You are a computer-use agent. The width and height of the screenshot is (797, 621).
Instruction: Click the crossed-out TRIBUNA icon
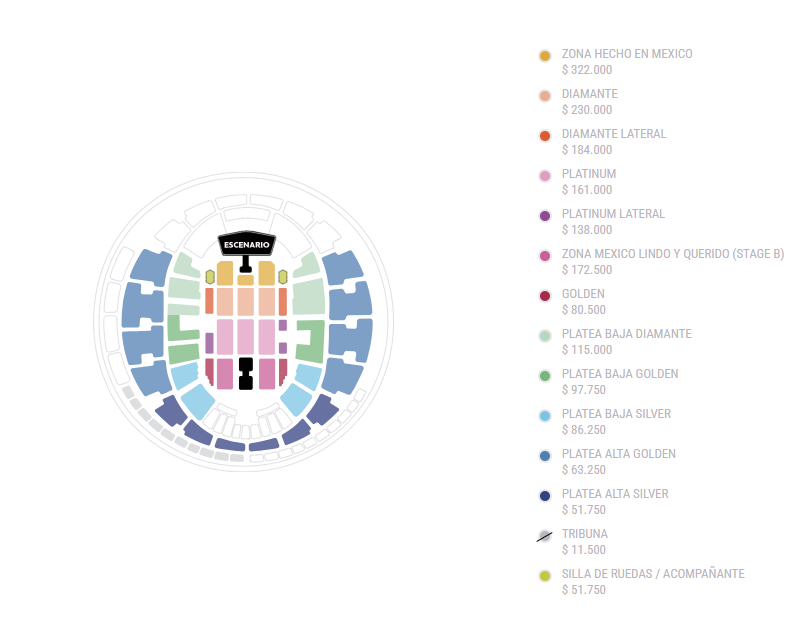pos(545,536)
